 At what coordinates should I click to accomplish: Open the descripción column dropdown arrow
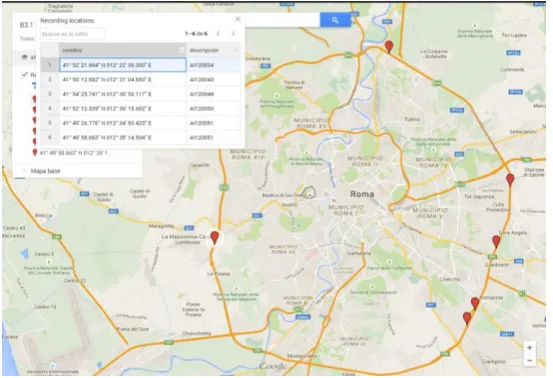point(236,50)
